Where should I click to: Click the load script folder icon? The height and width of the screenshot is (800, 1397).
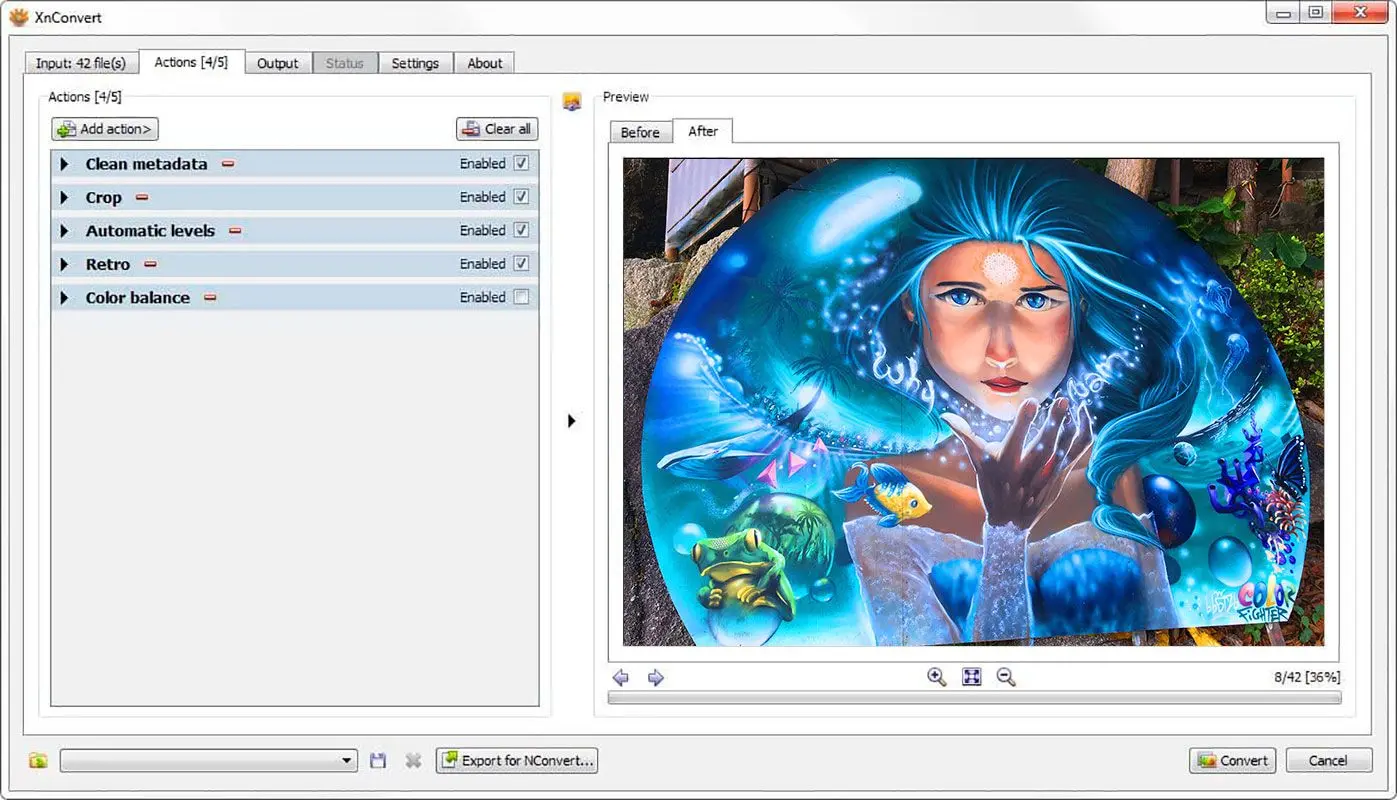[38, 761]
